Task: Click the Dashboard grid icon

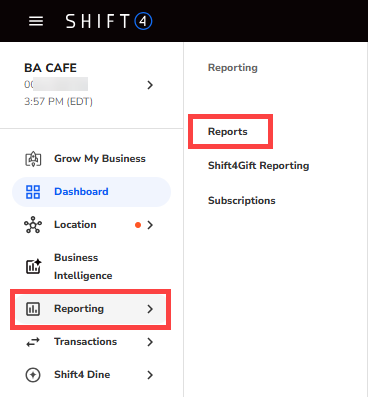Action: [x=33, y=192]
